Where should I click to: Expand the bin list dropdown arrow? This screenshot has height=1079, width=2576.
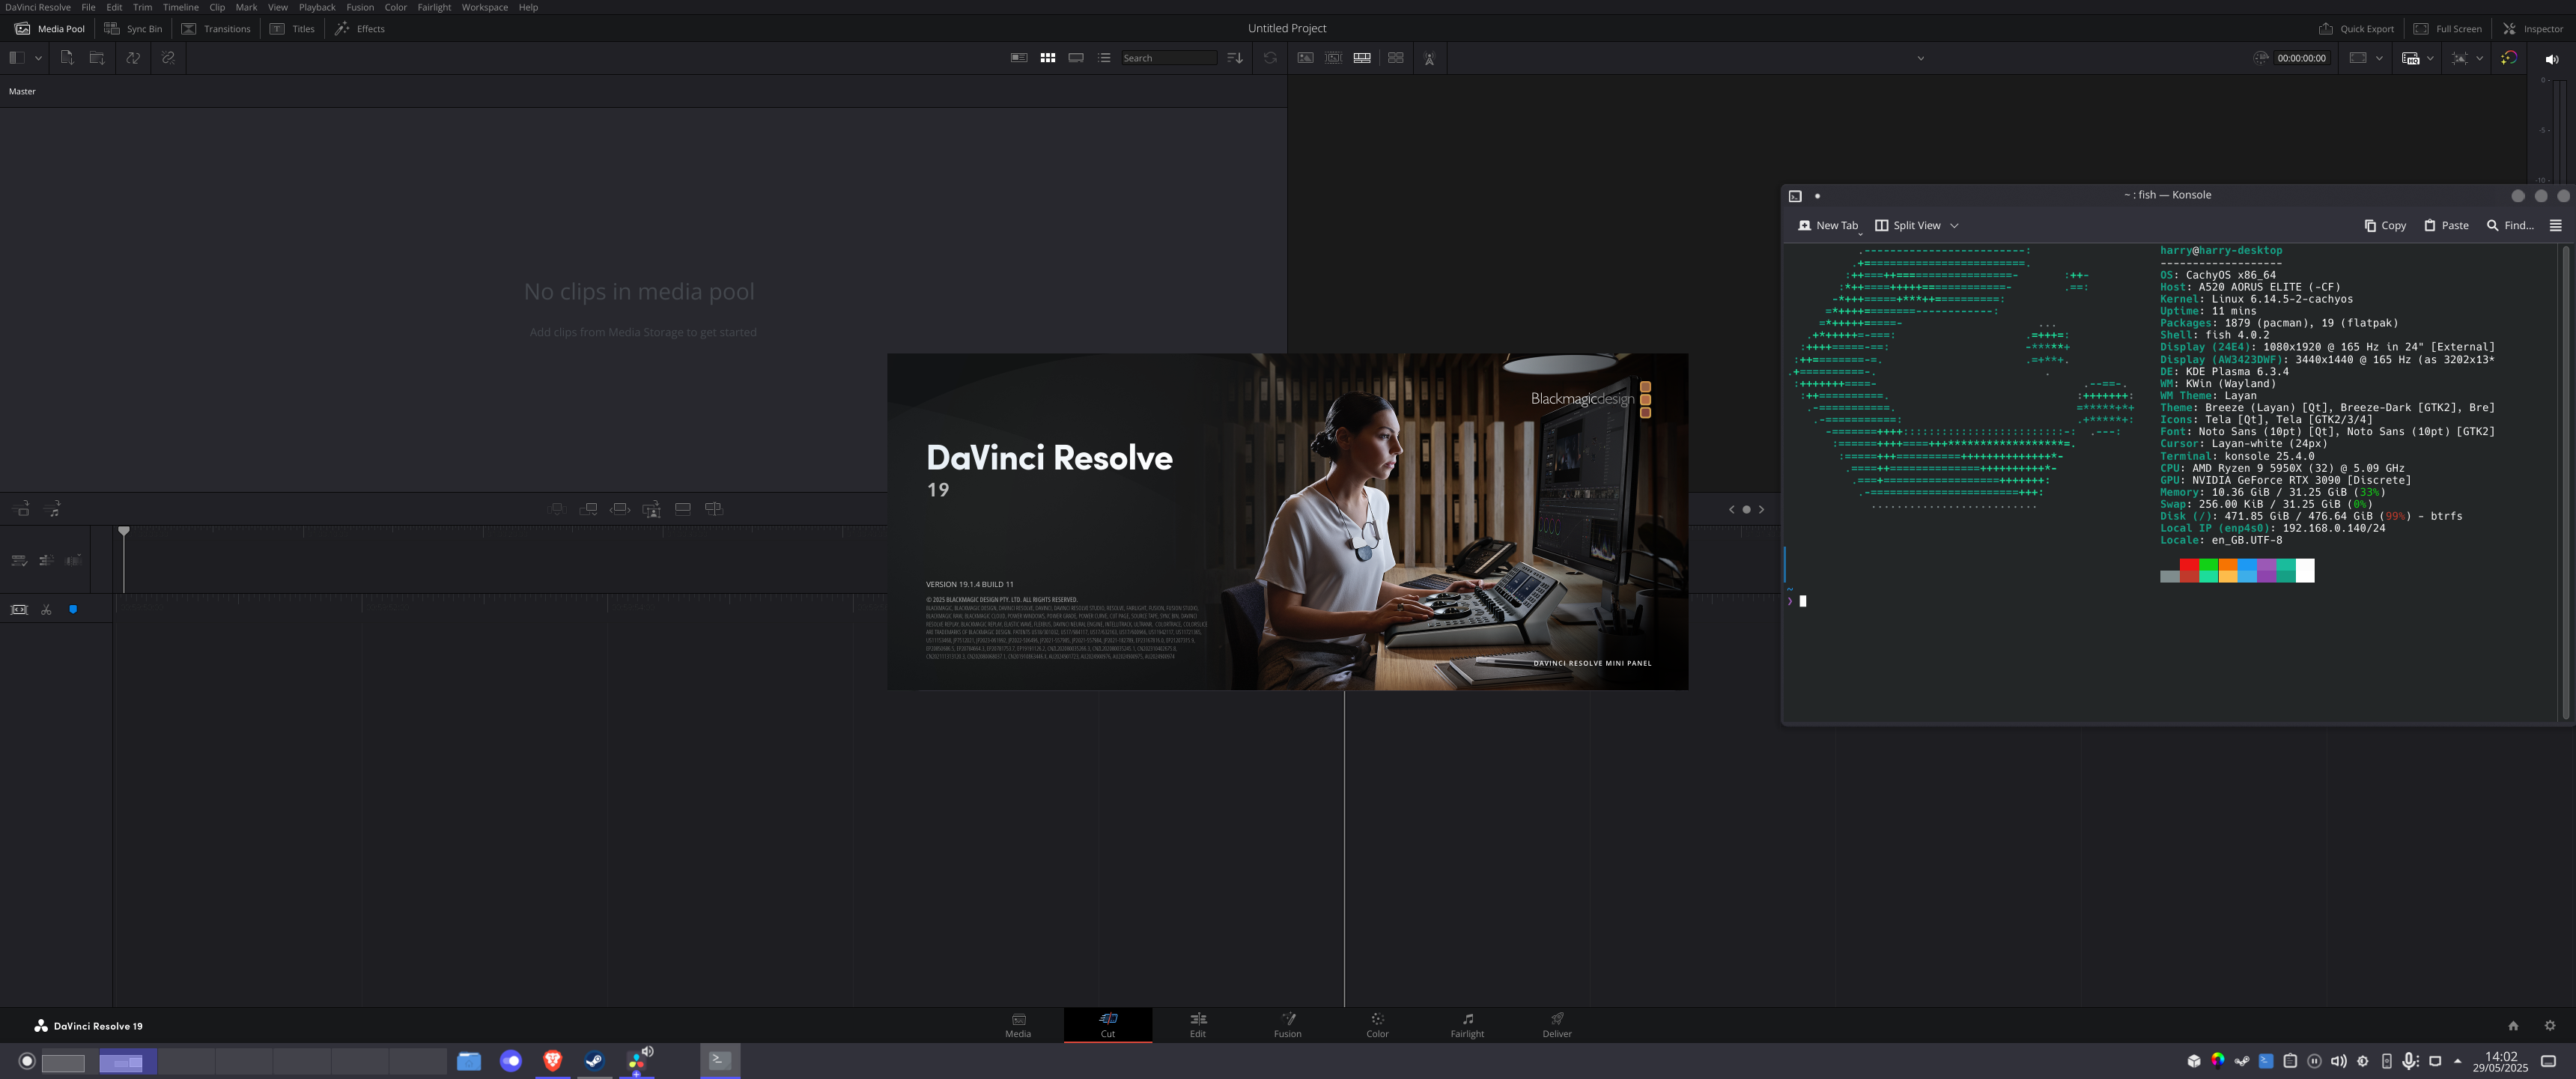click(38, 58)
